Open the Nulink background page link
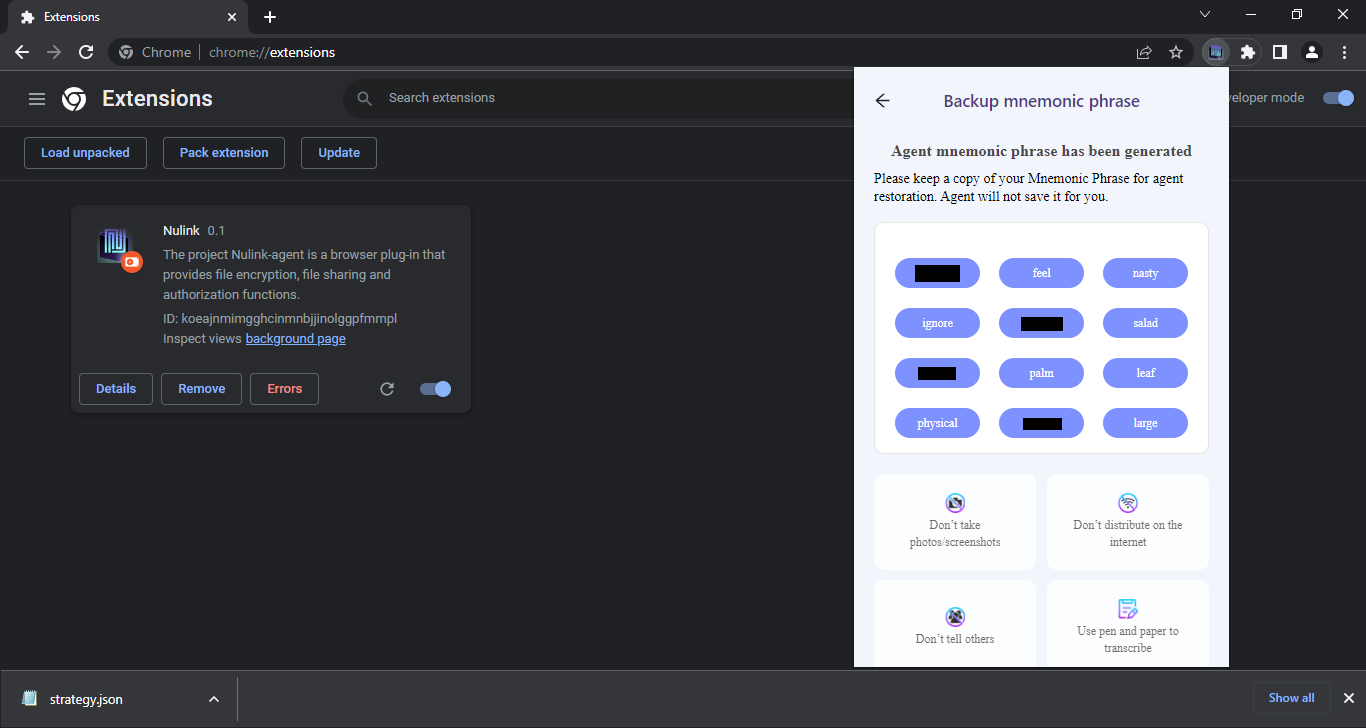Viewport: 1366px width, 728px height. (x=295, y=339)
